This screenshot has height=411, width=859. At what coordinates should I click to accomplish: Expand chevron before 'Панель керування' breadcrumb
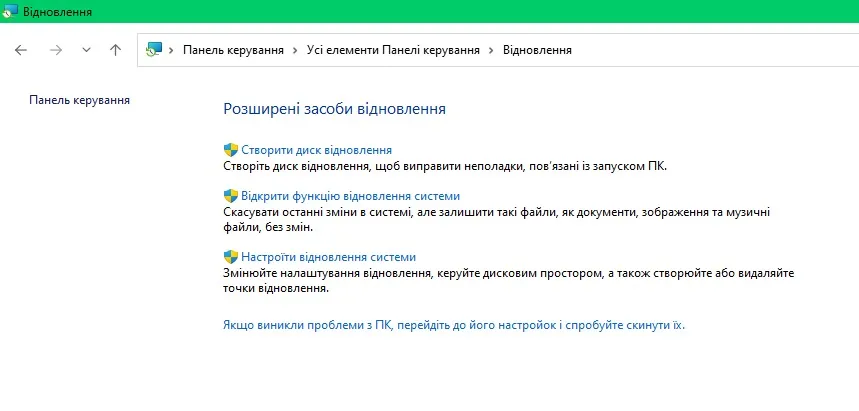click(171, 50)
